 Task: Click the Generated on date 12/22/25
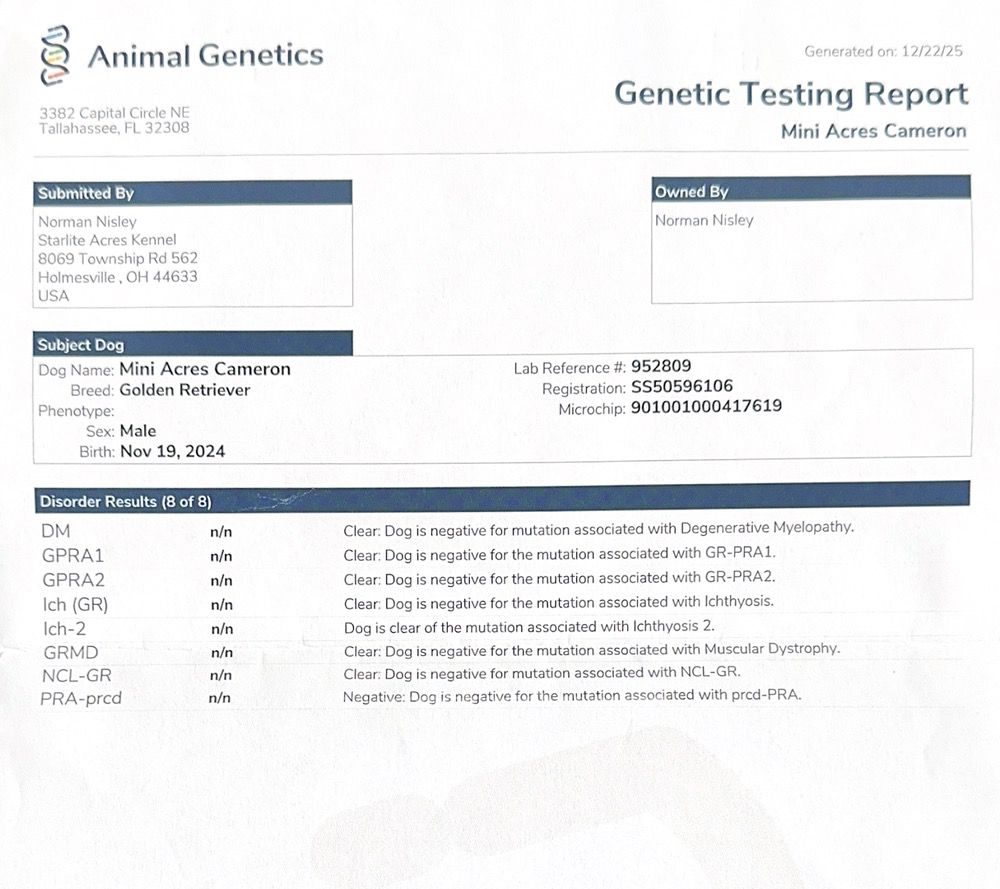click(931, 52)
